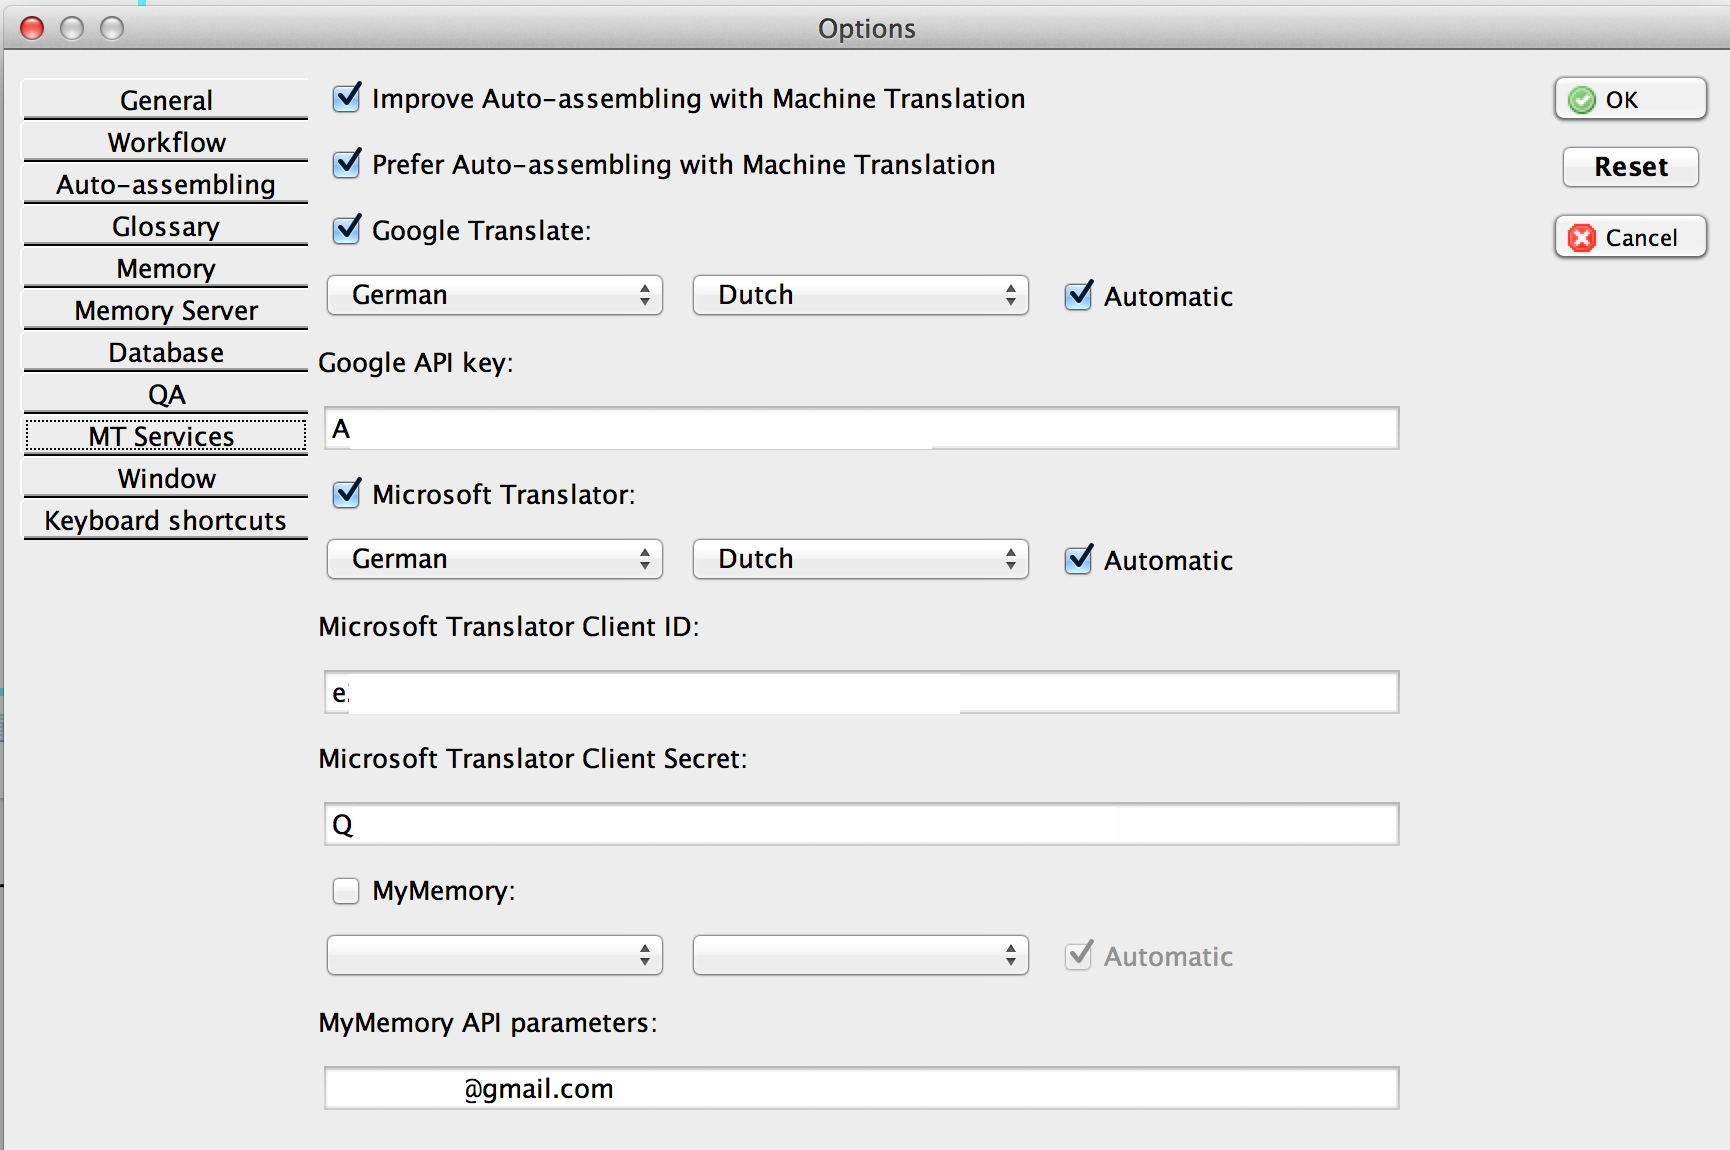The width and height of the screenshot is (1730, 1150).
Task: Toggle Automatic for Google Translate
Action: (x=1079, y=296)
